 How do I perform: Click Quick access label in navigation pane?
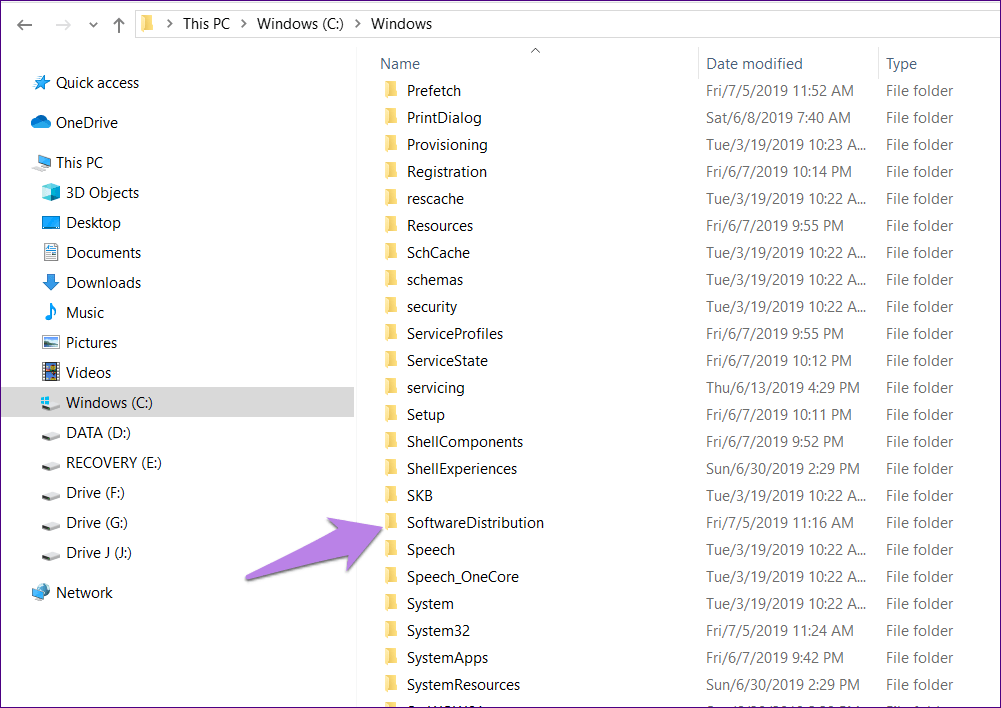(98, 83)
